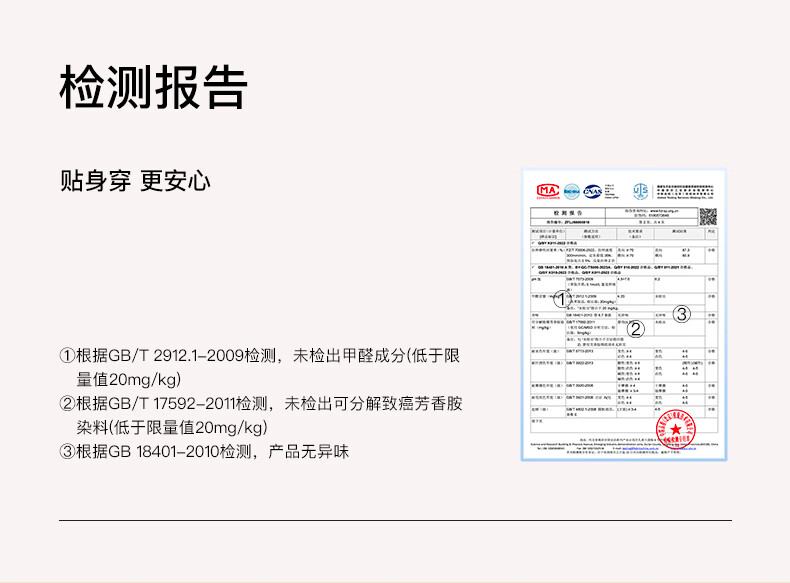This screenshot has height=583, width=790.
Task: Open the test report document thumbnail
Action: coord(624,315)
